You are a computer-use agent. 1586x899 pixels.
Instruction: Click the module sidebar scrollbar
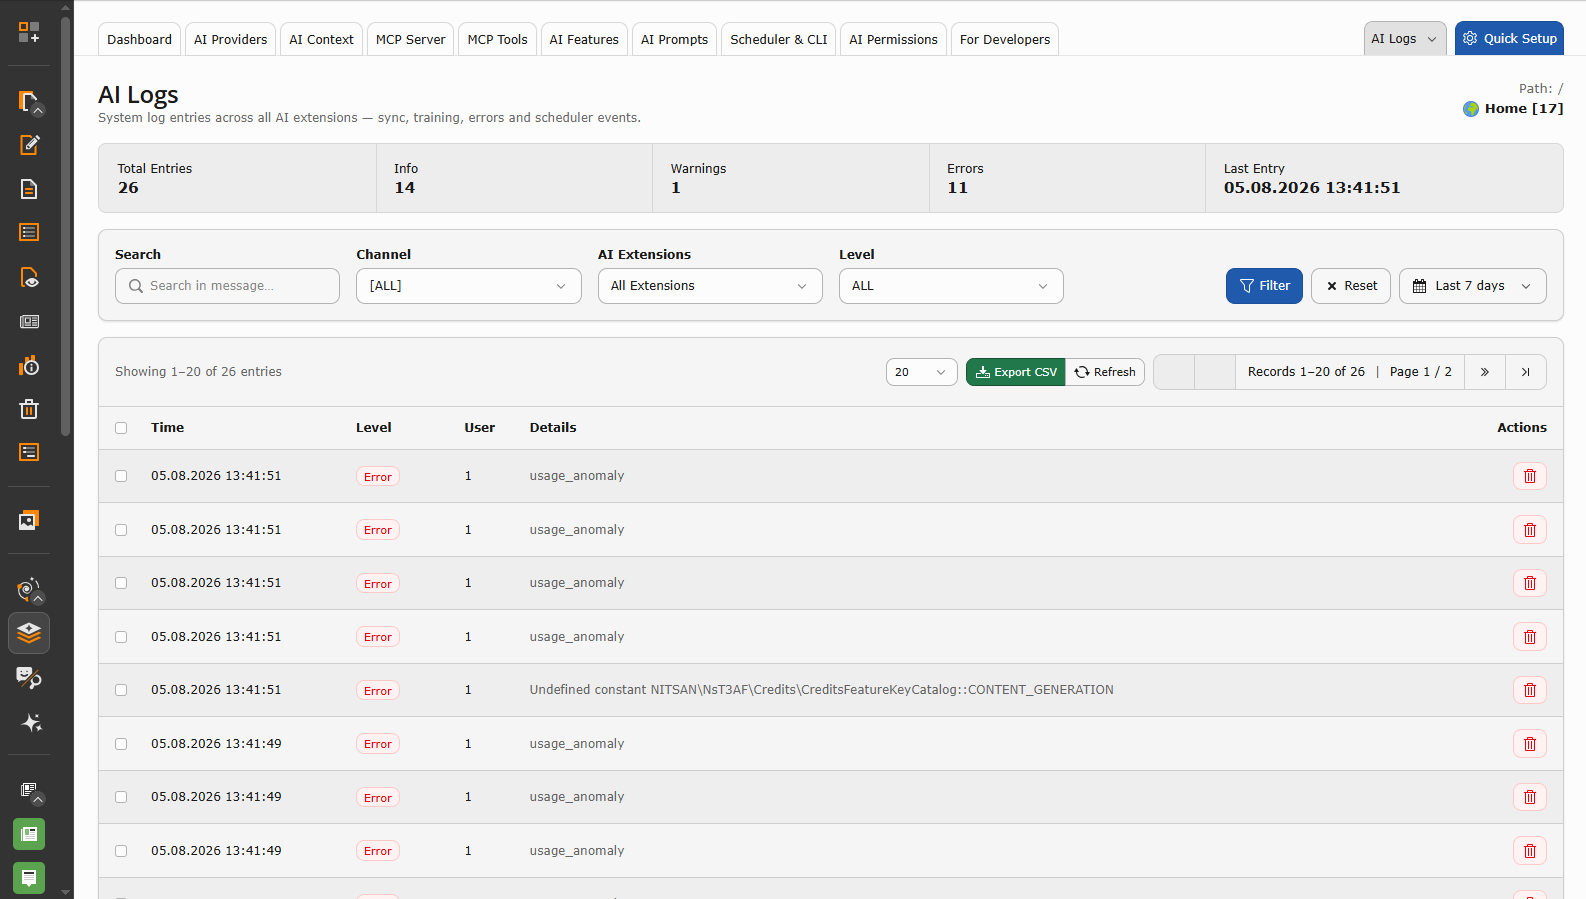pyautogui.click(x=66, y=225)
